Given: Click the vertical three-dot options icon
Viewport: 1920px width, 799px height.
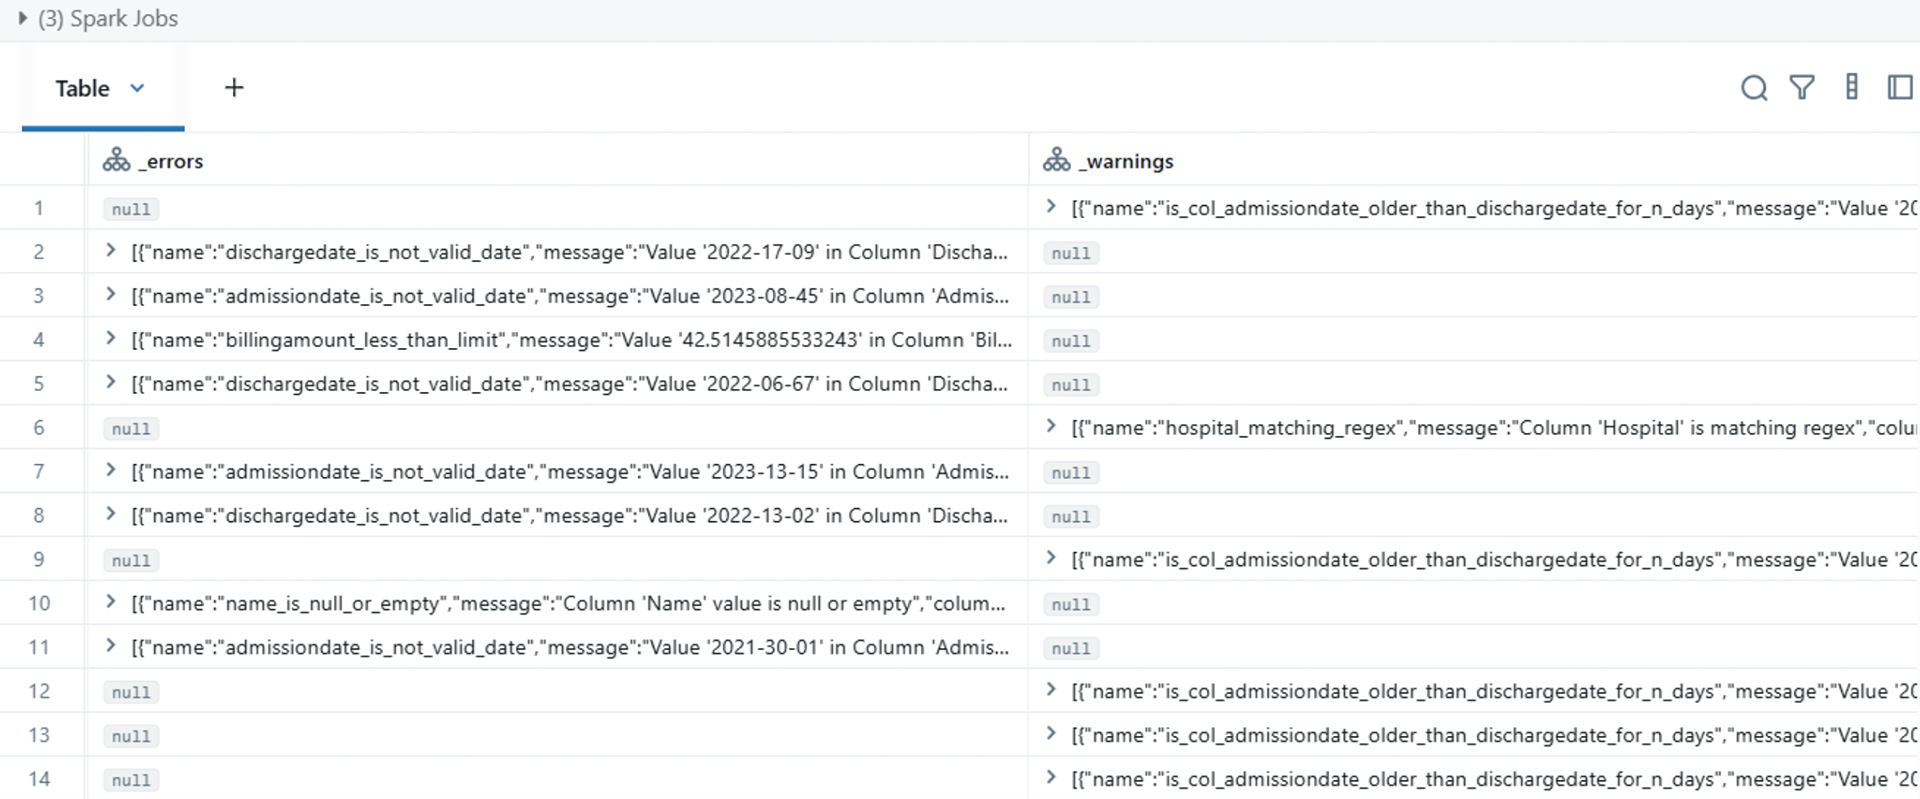Looking at the screenshot, I should click(x=1852, y=88).
